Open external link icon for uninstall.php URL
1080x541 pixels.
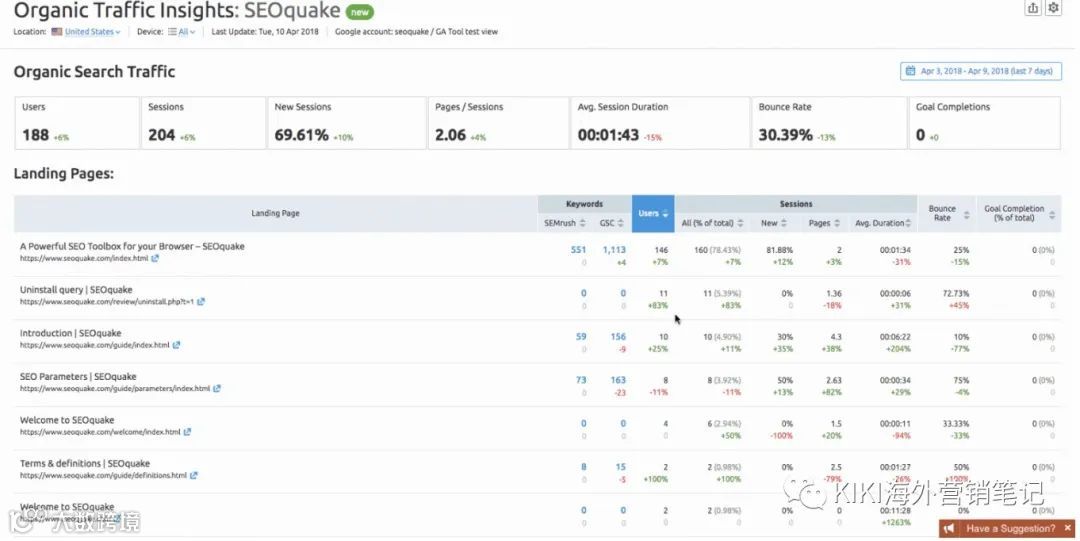(200, 301)
